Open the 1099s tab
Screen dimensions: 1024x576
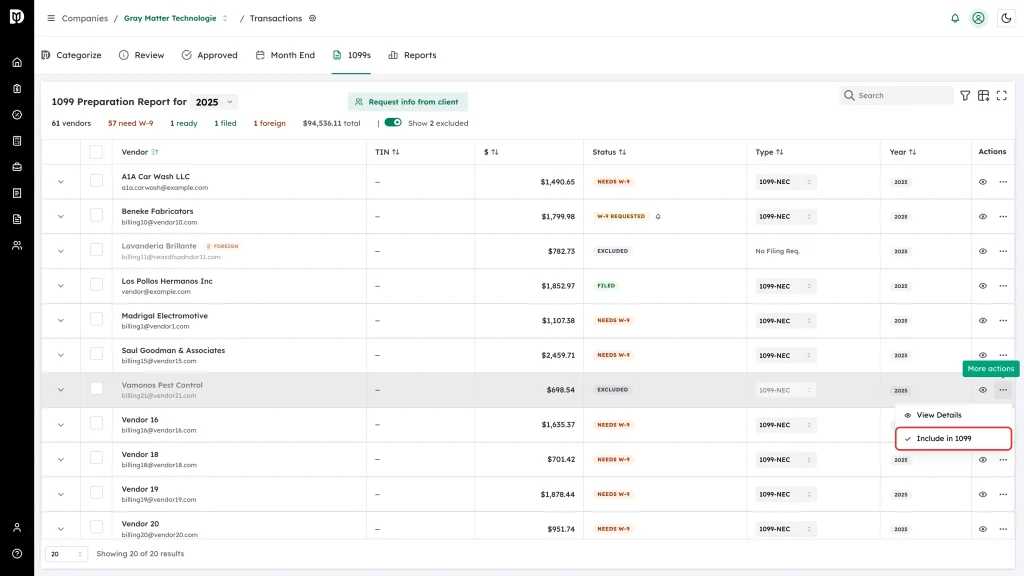click(351, 55)
